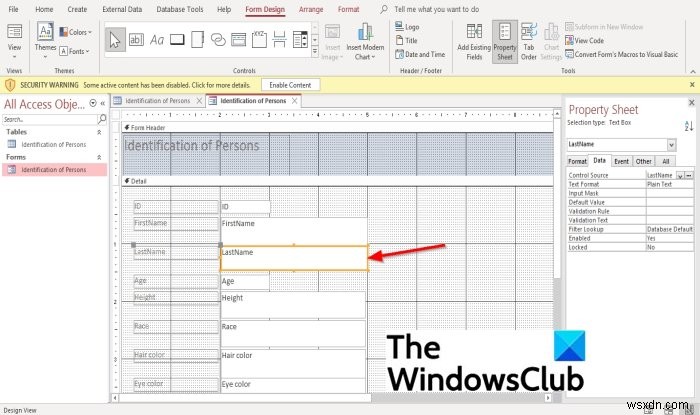The height and width of the screenshot is (415, 700).
Task: Click the Enable Content button
Action: pos(290,85)
